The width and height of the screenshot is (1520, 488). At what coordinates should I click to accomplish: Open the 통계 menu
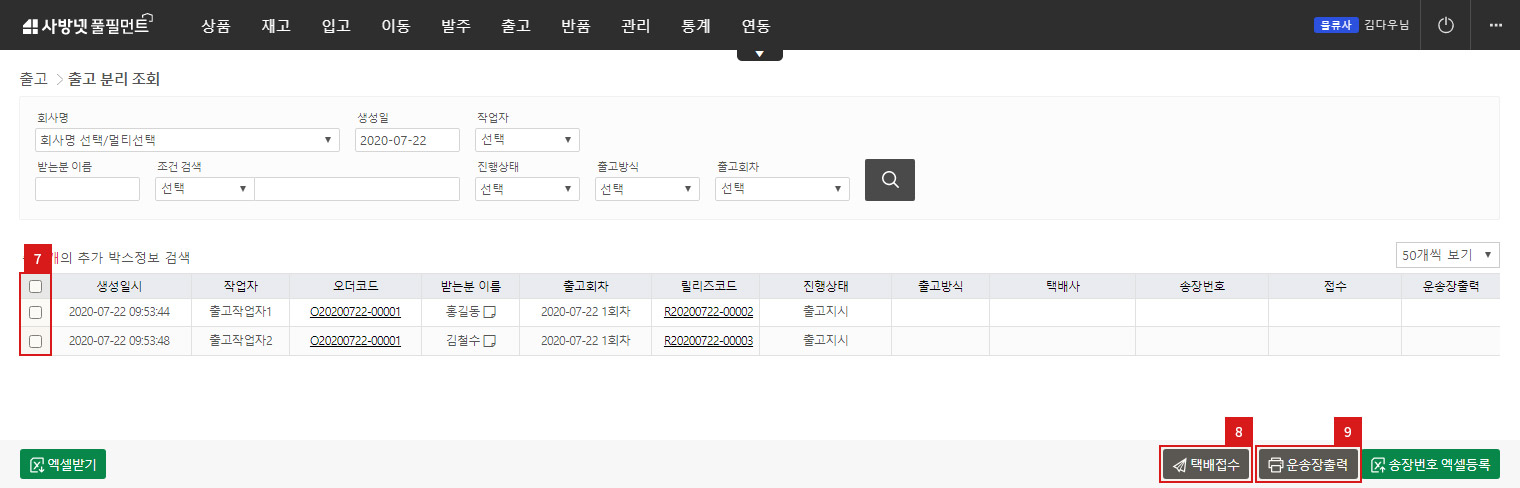pos(695,26)
